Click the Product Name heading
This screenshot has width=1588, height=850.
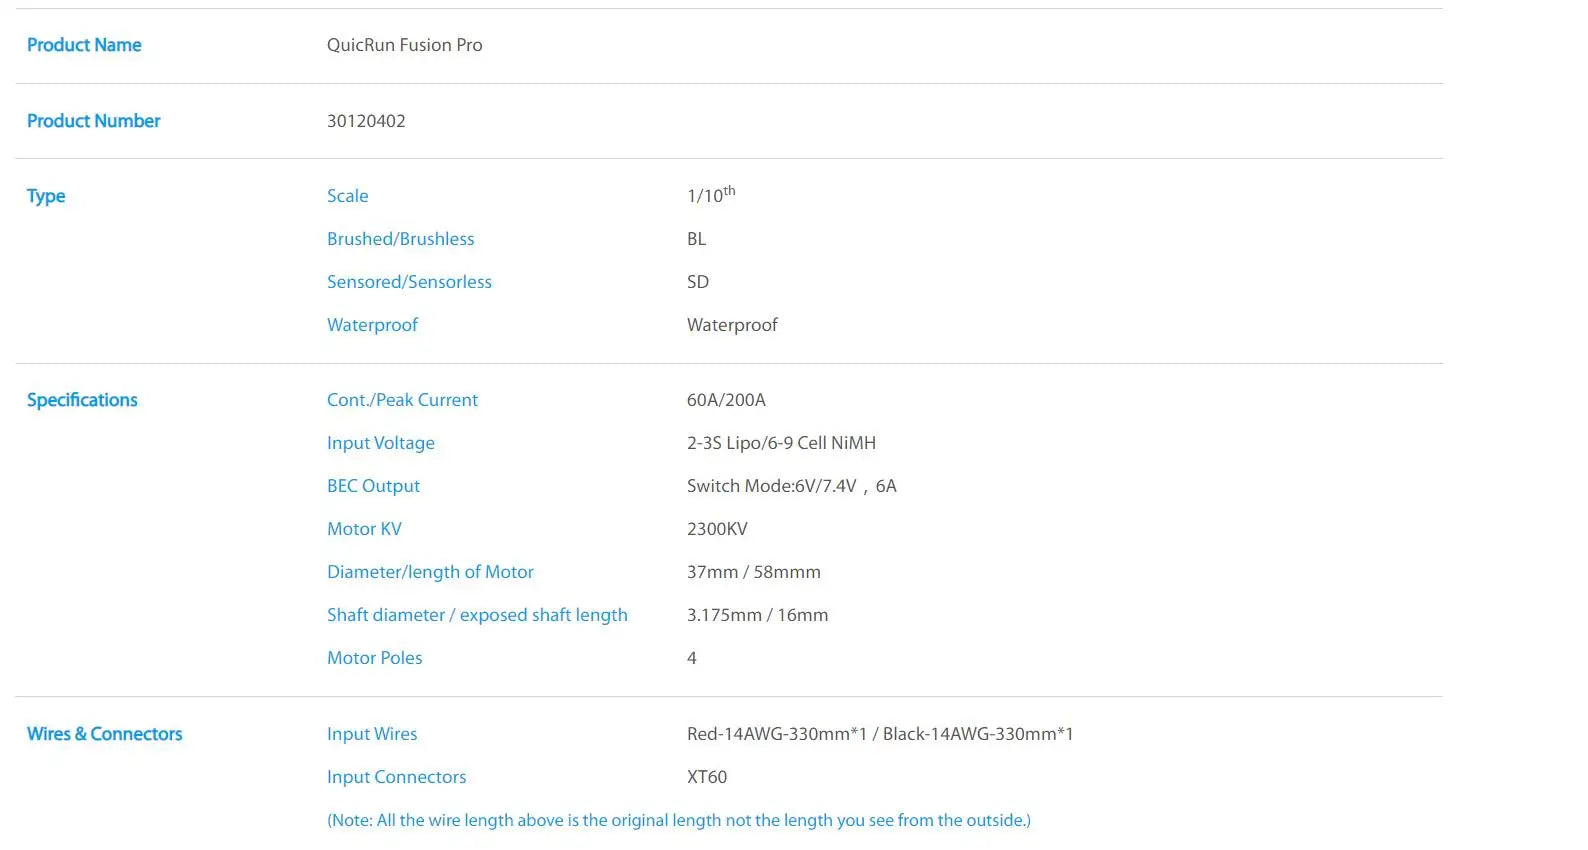(x=84, y=45)
